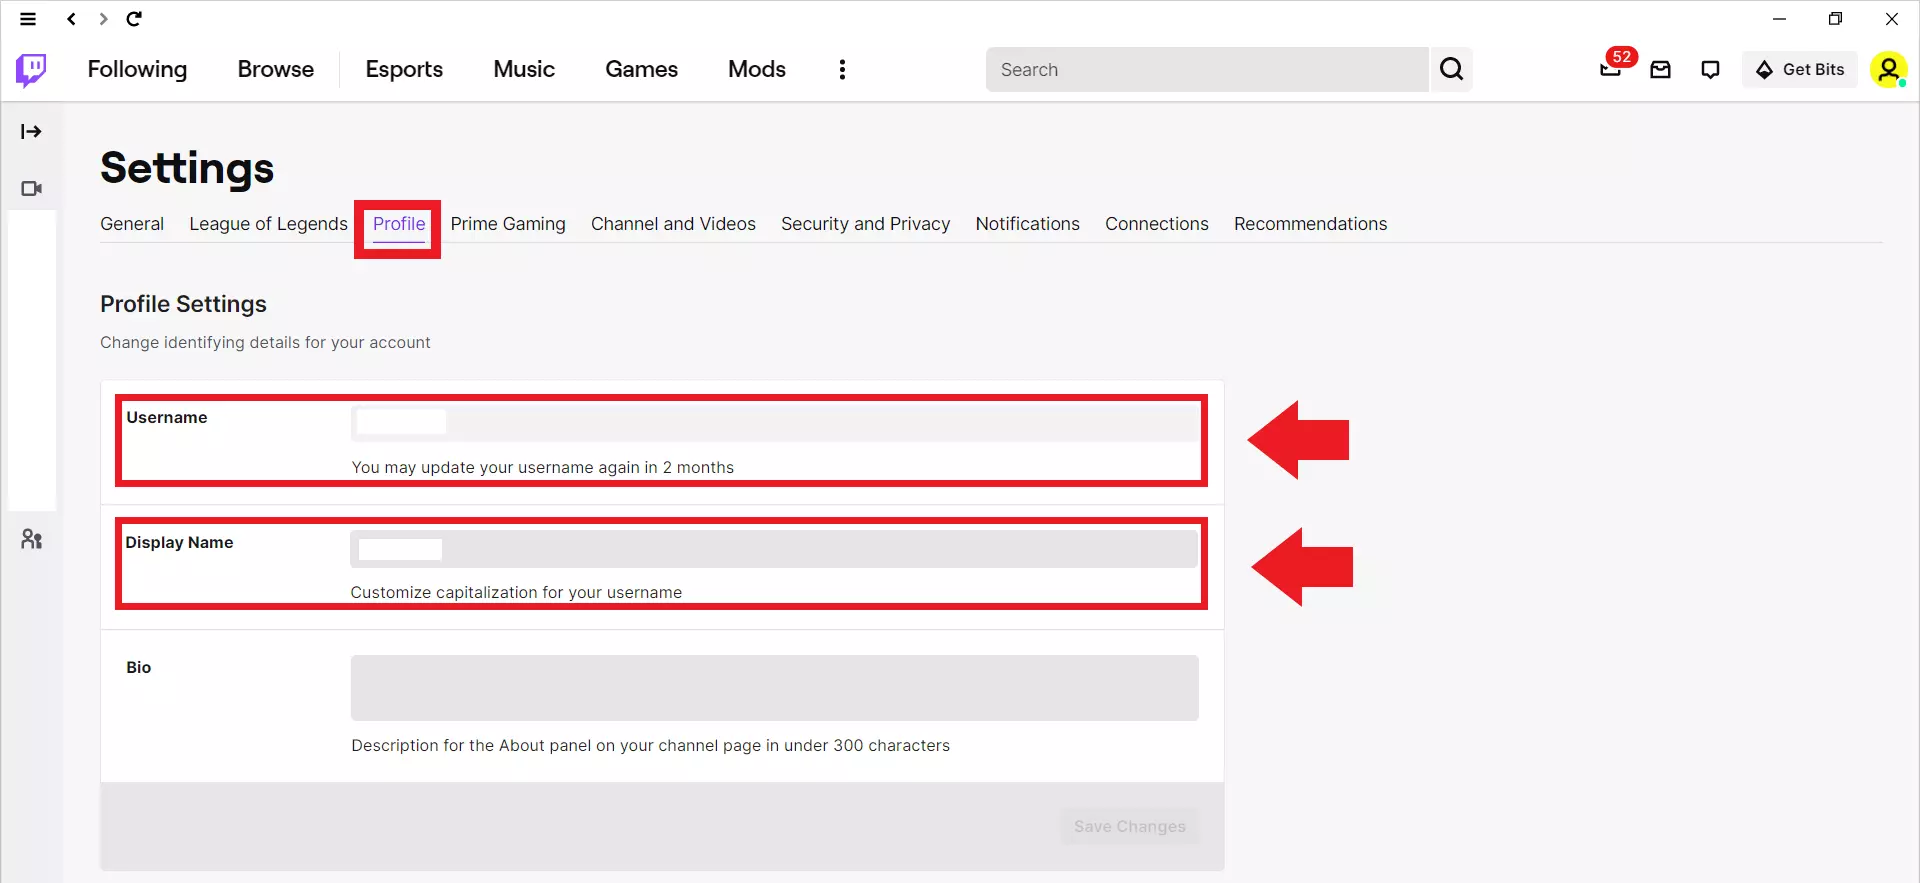
Task: Click the Username input field
Action: (775, 423)
